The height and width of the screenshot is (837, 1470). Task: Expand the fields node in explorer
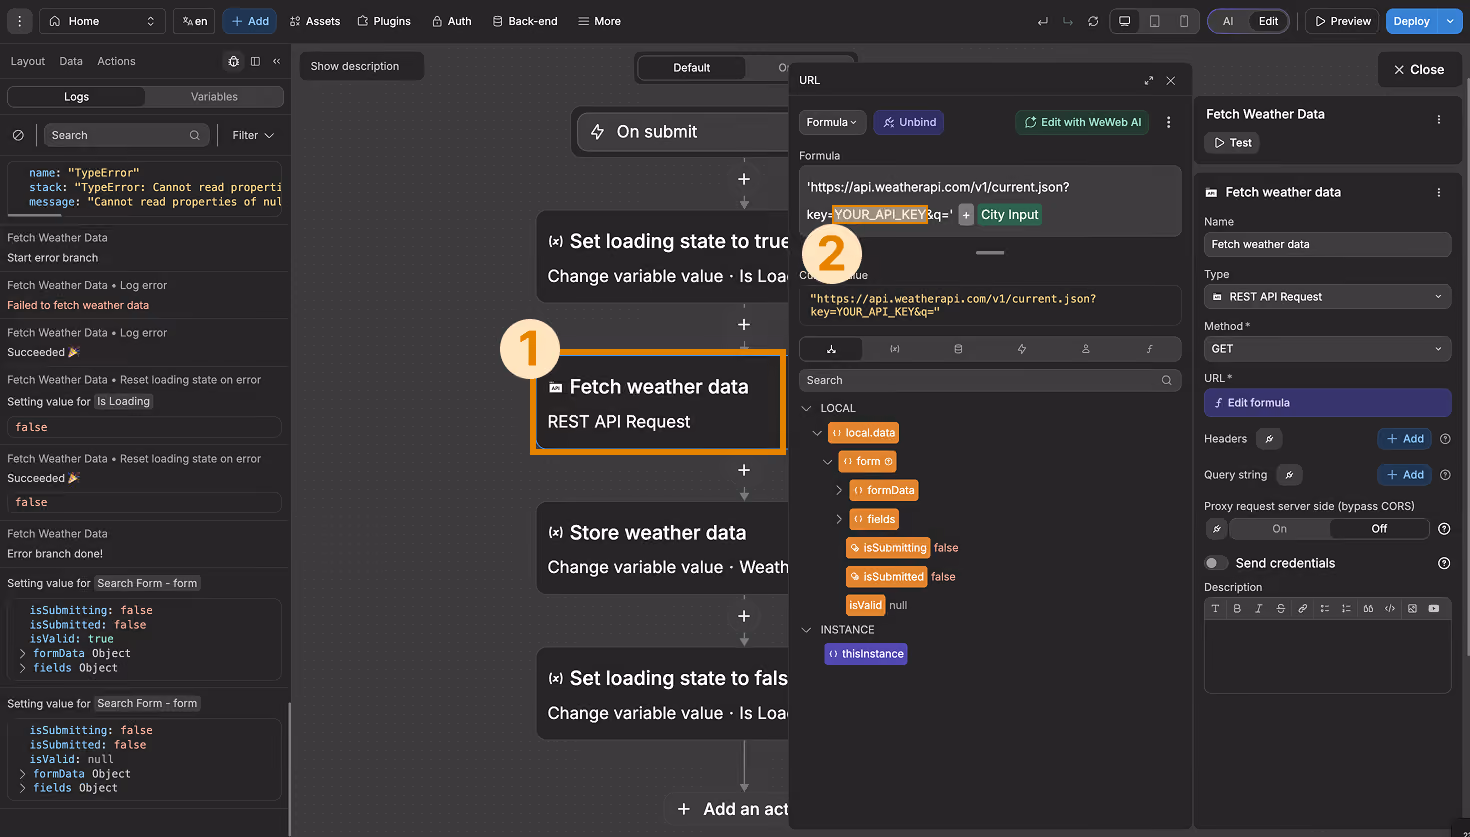click(x=838, y=519)
